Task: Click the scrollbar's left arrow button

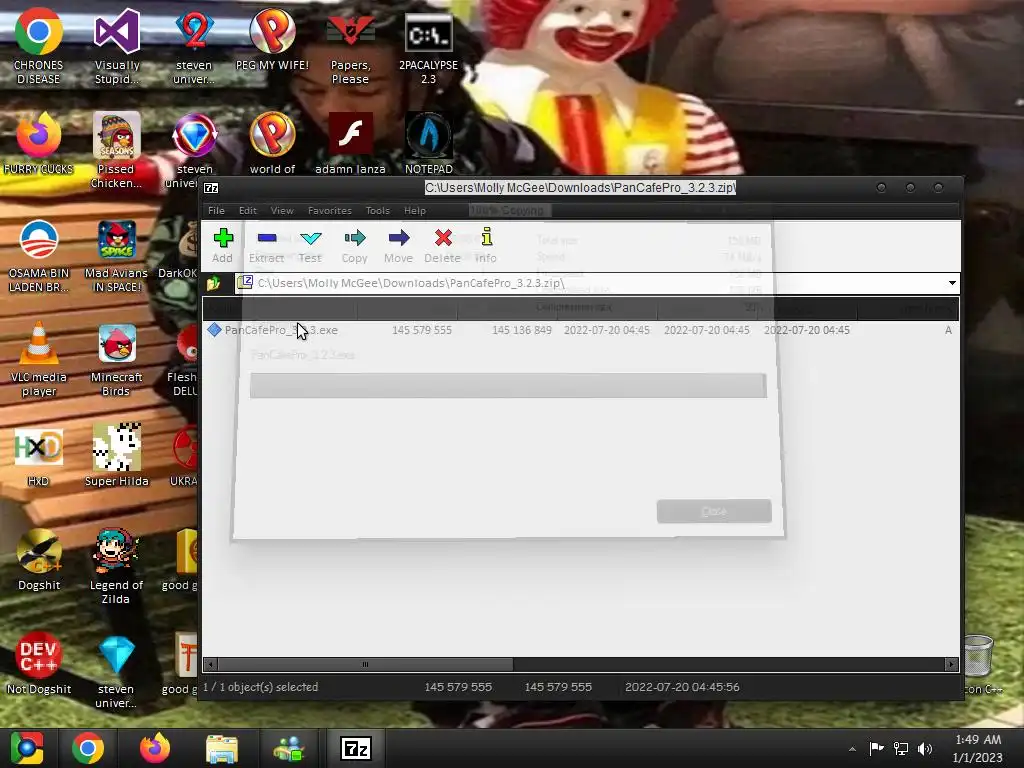Action: click(210, 664)
